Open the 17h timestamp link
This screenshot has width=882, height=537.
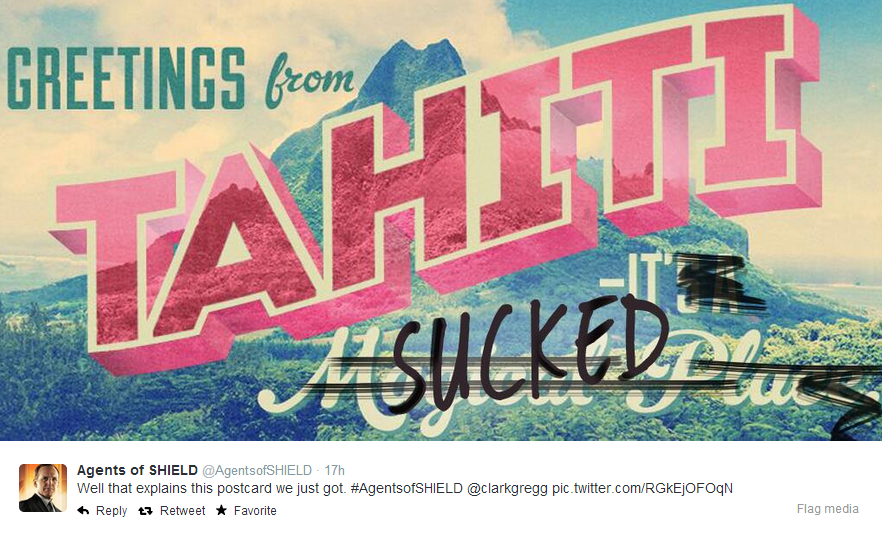[x=334, y=470]
